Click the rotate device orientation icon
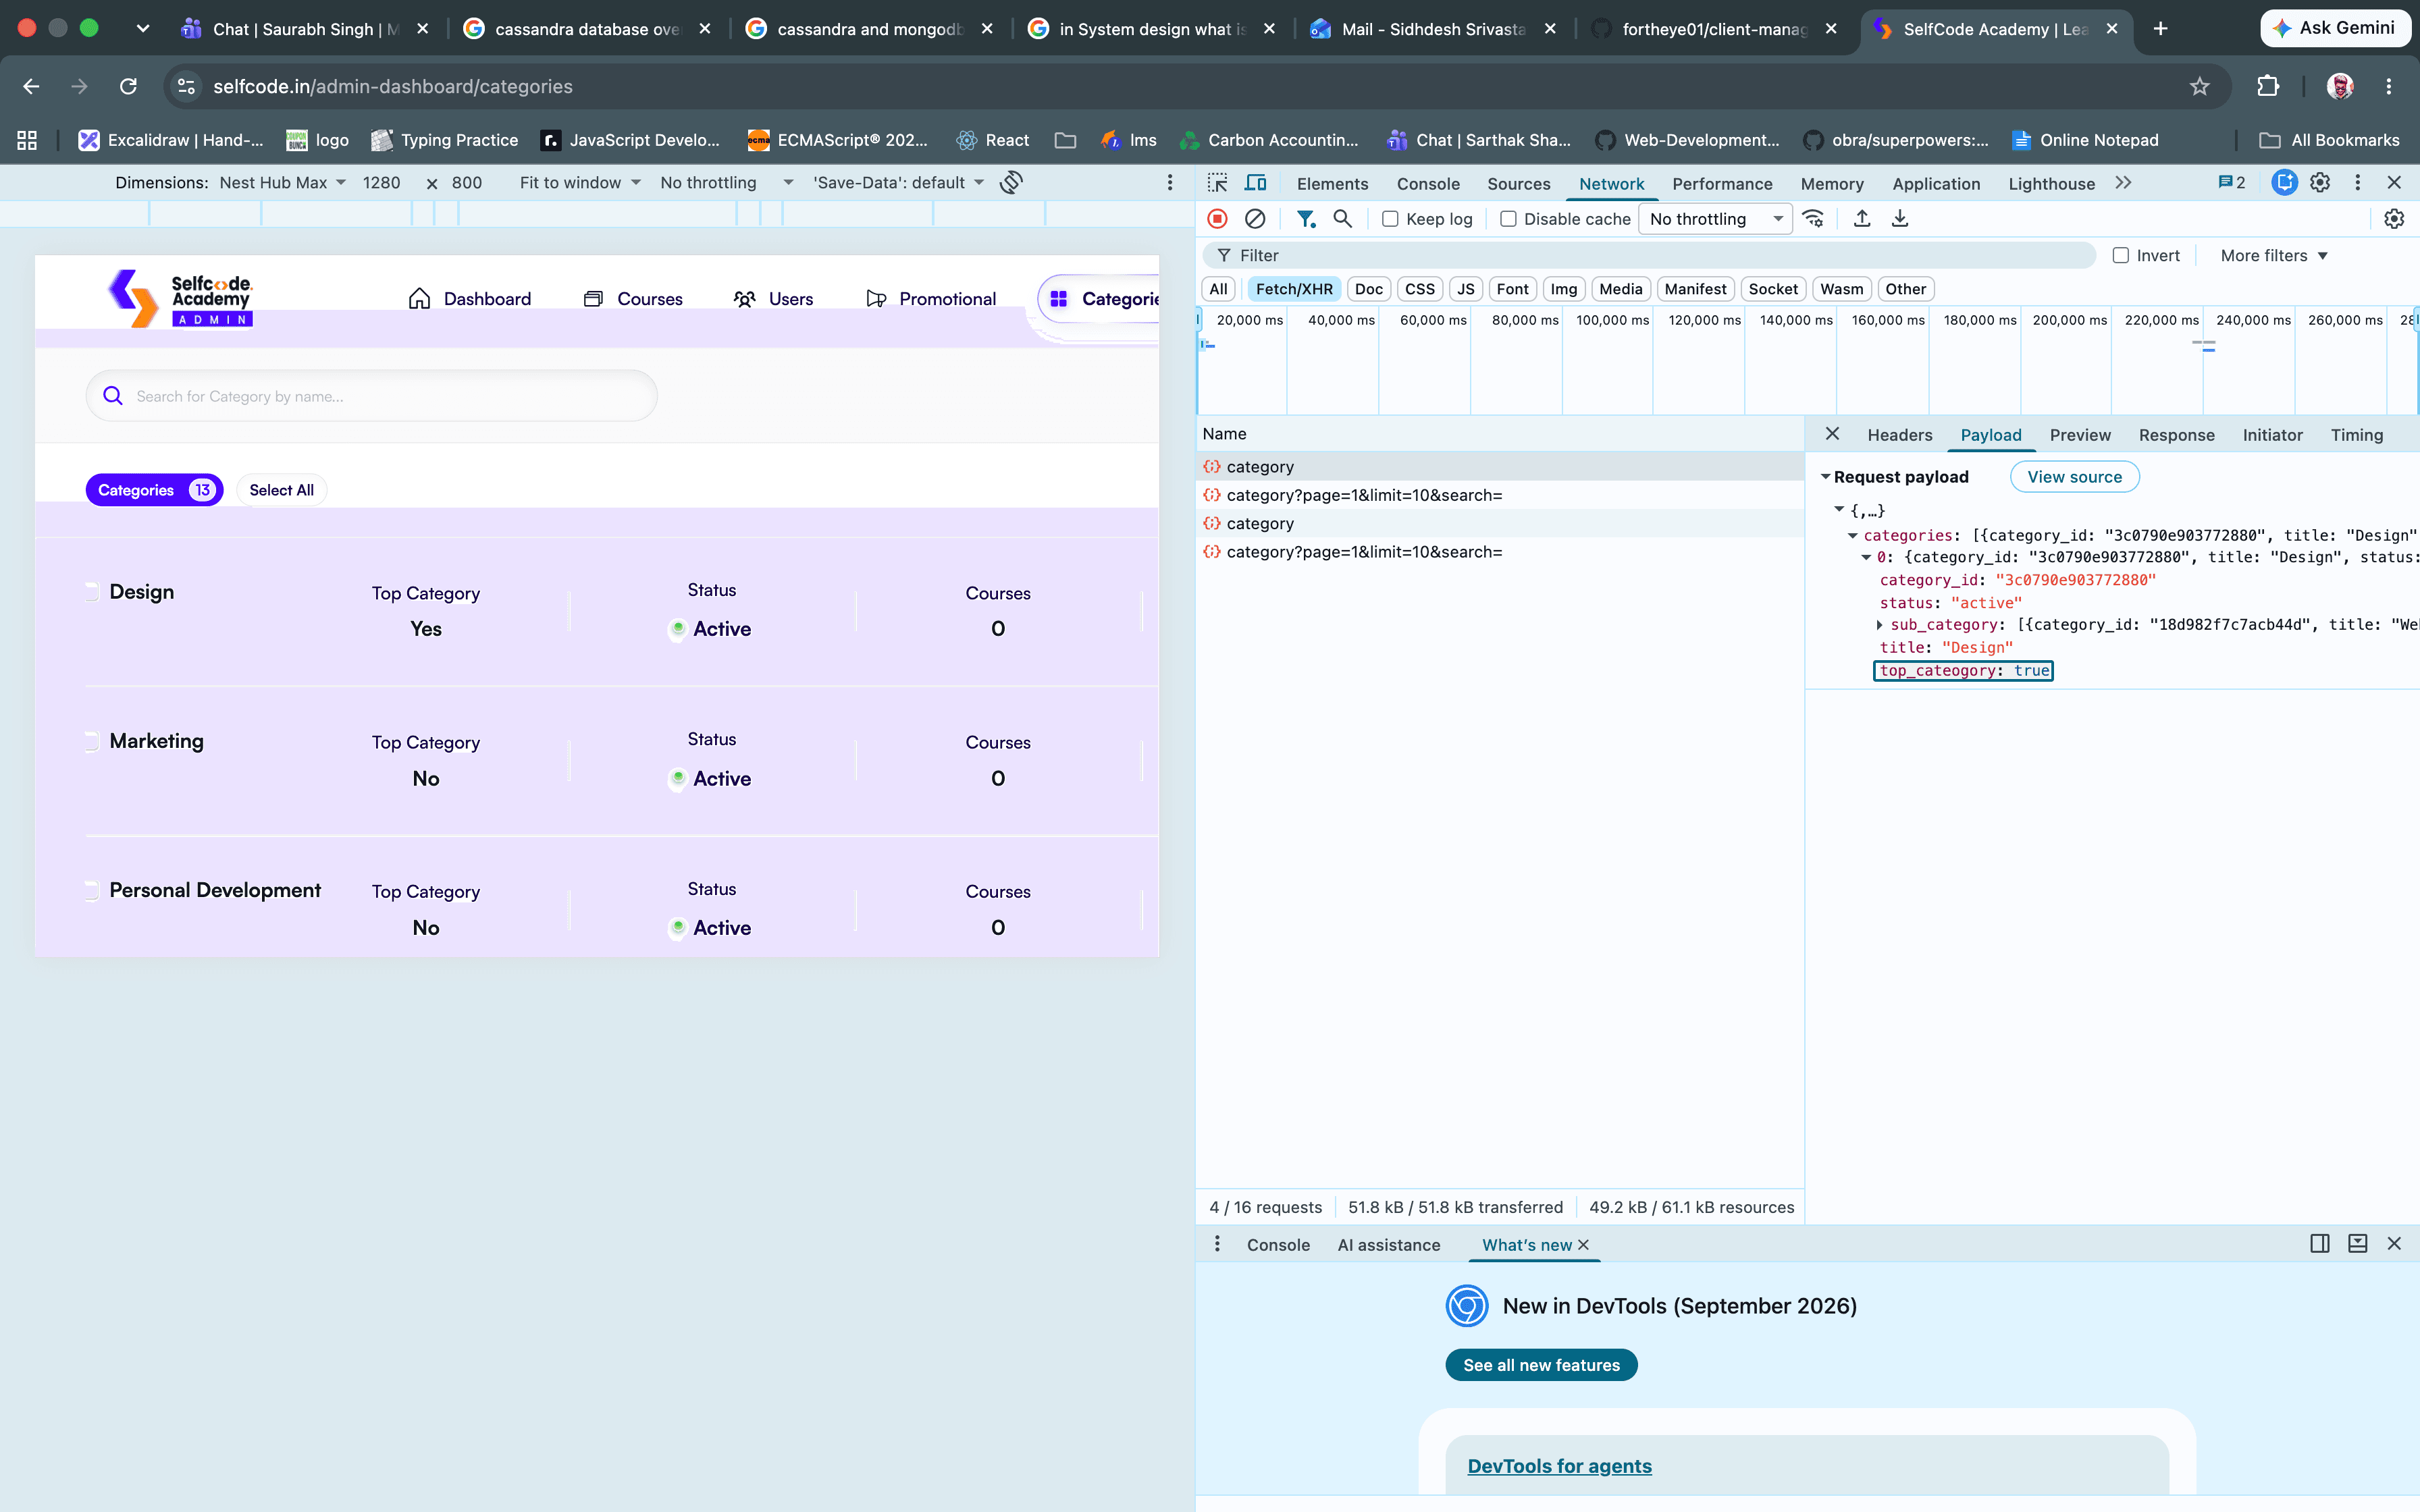 [x=1011, y=182]
